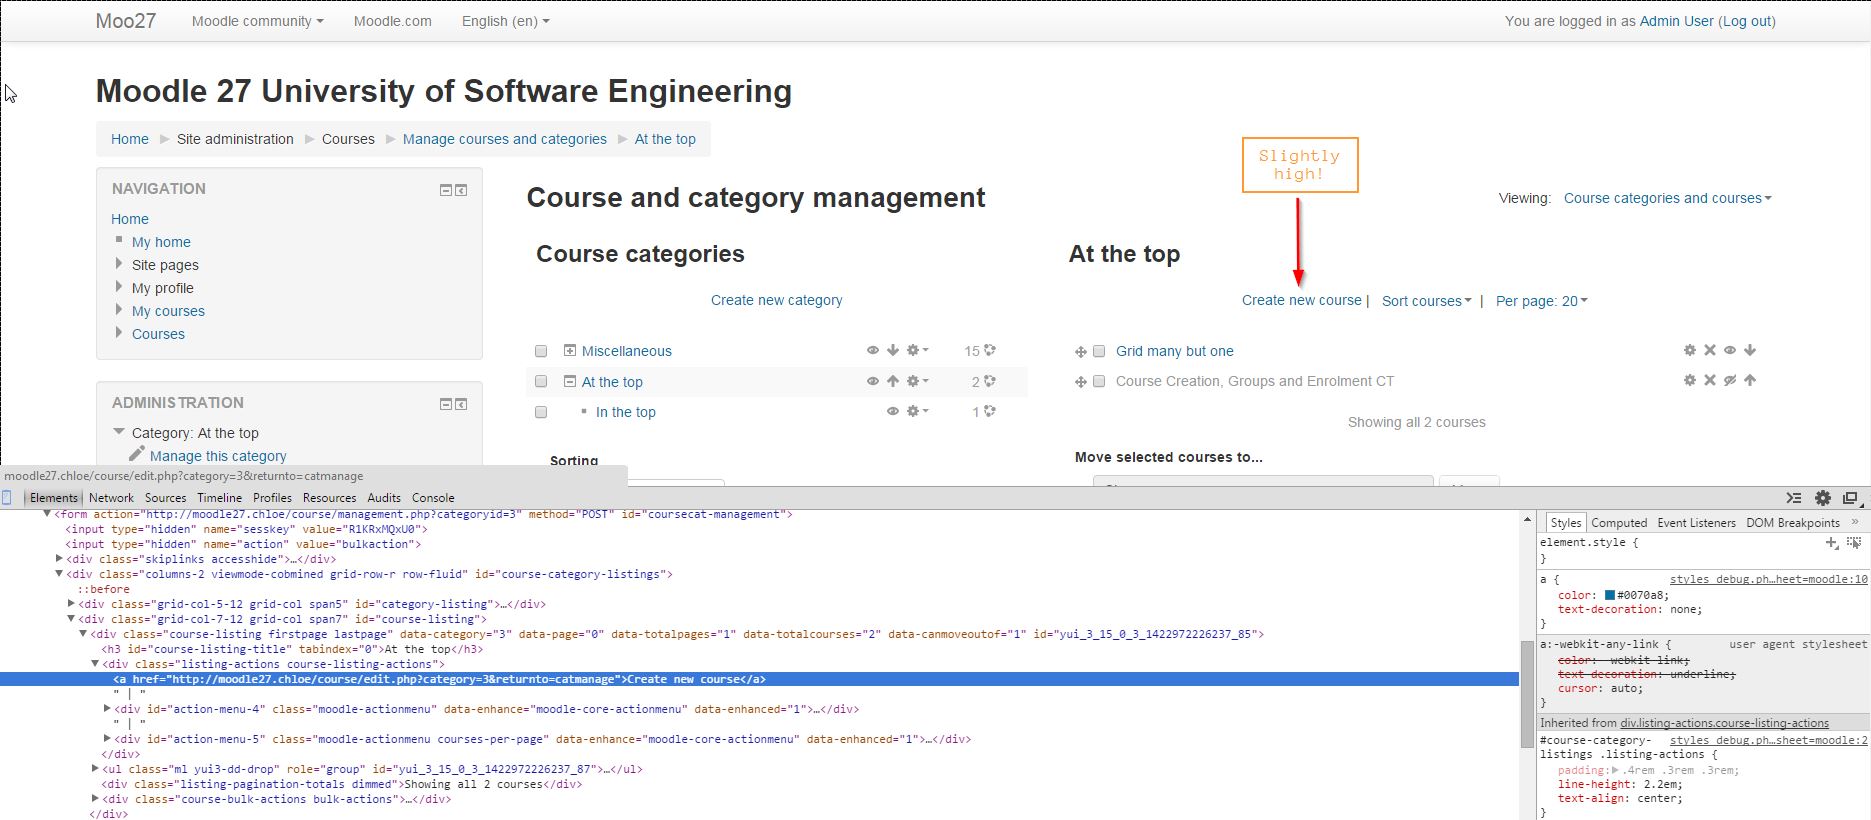Open the Event Listeners tab
The height and width of the screenshot is (820, 1871).
(x=1696, y=523)
